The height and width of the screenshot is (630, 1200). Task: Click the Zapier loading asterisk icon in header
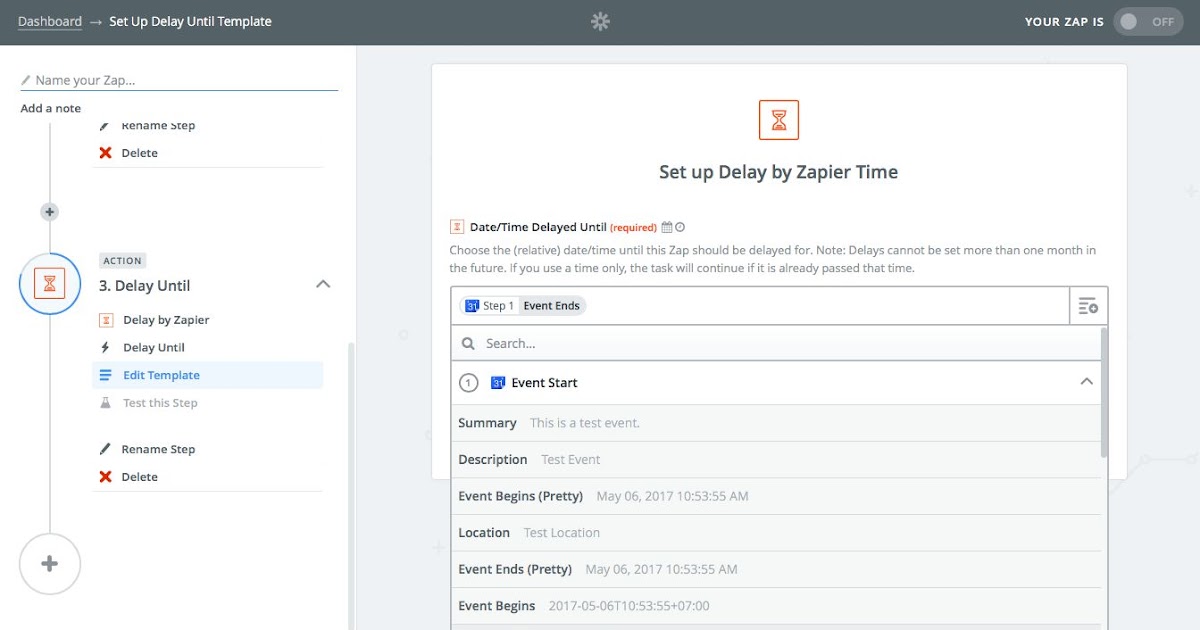[600, 21]
